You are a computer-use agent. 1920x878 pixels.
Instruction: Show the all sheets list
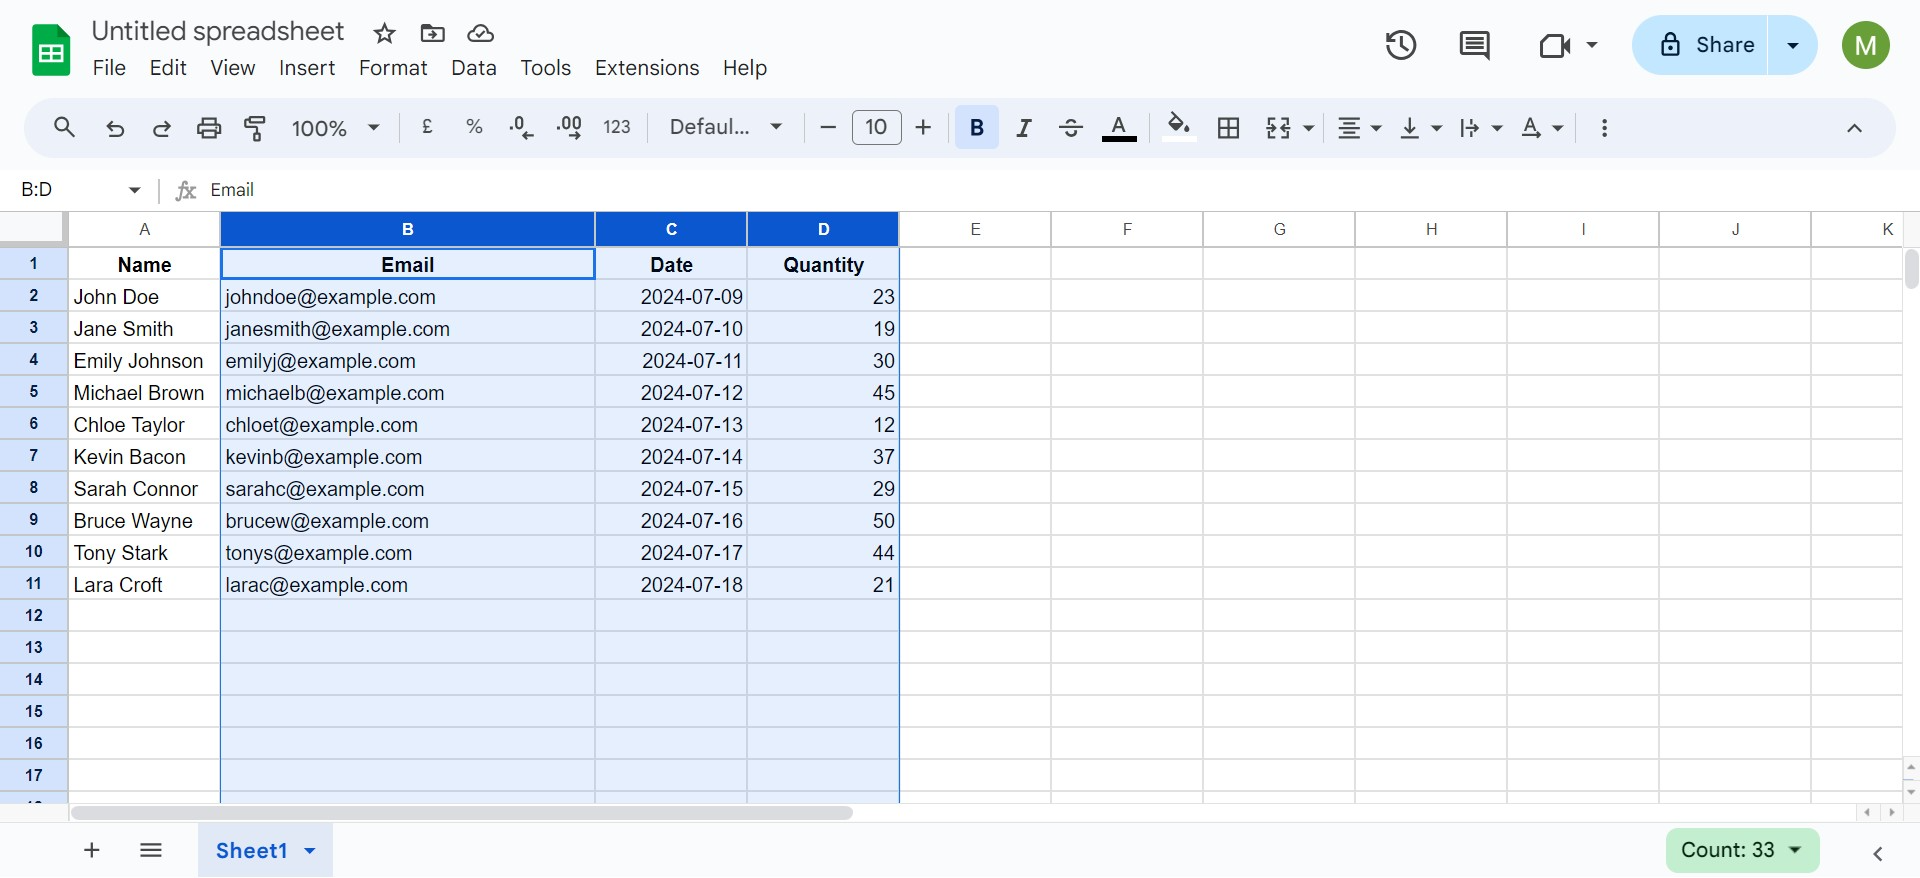(x=151, y=850)
